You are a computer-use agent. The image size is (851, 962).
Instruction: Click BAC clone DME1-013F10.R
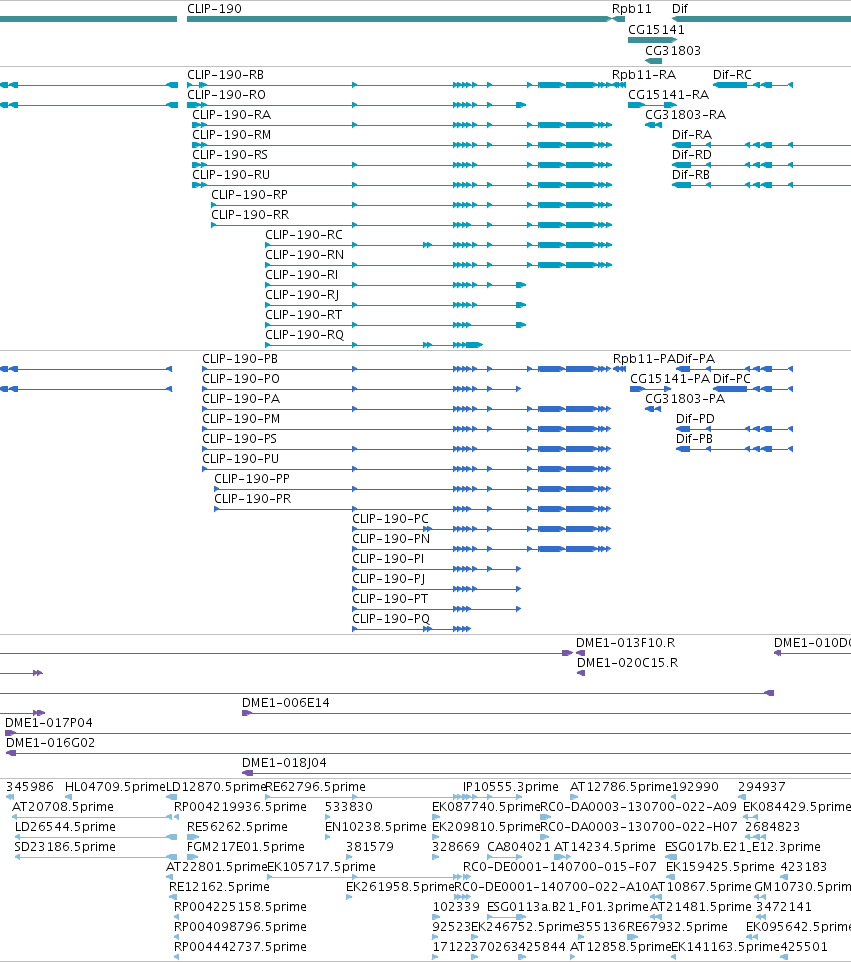pyautogui.click(x=625, y=642)
